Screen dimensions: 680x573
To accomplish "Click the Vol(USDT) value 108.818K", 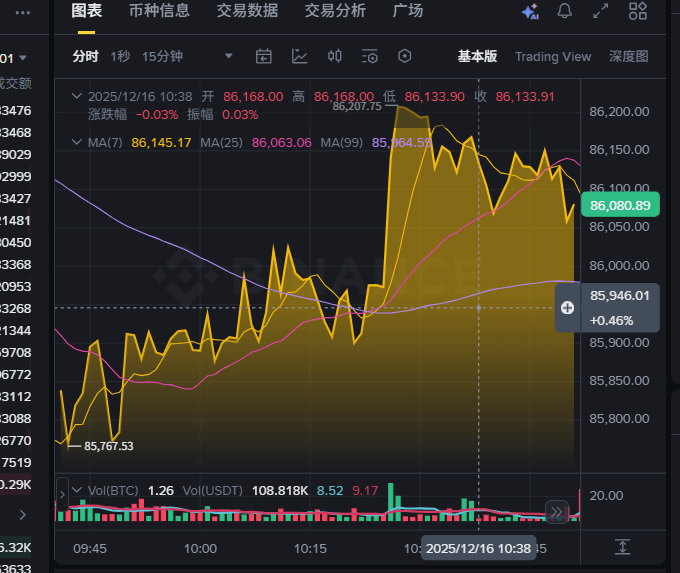I will point(280,491).
